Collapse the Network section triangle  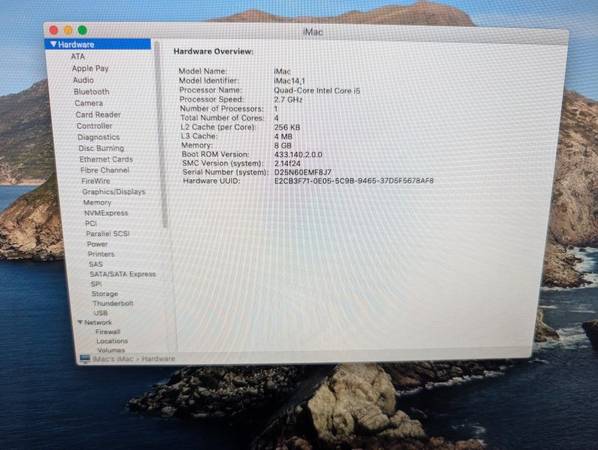[80, 322]
